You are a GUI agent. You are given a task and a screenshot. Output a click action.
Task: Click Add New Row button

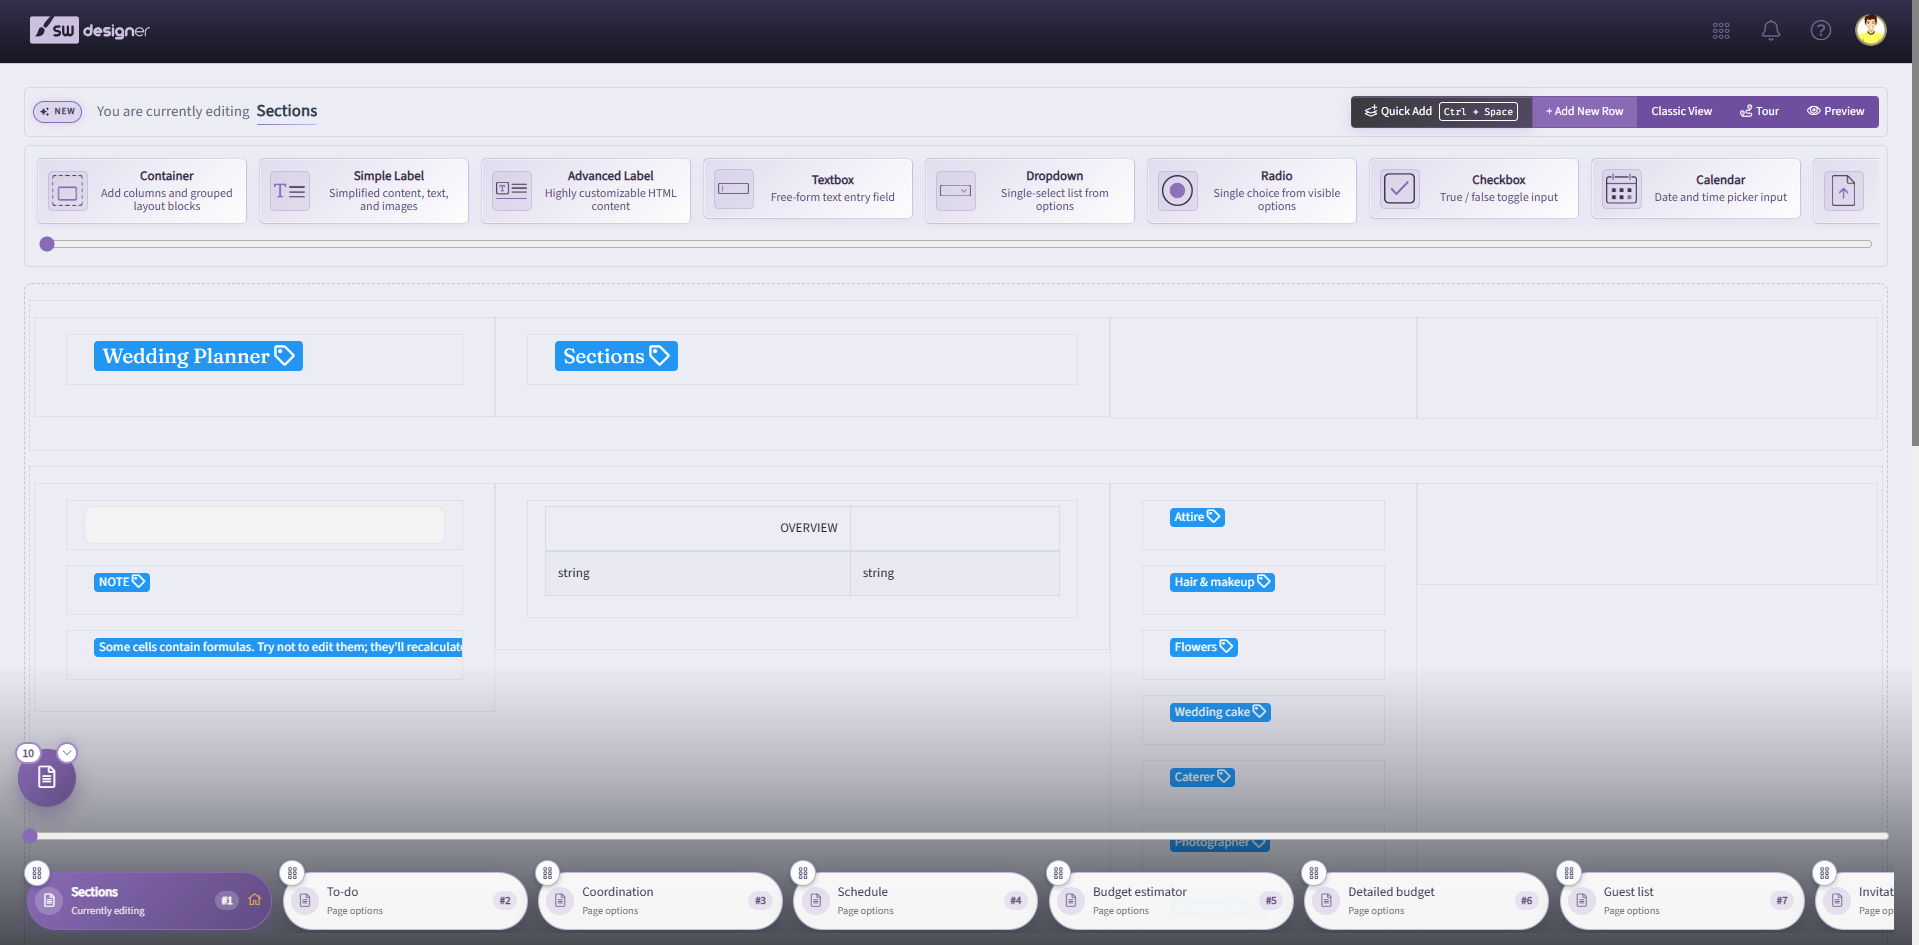[1584, 111]
